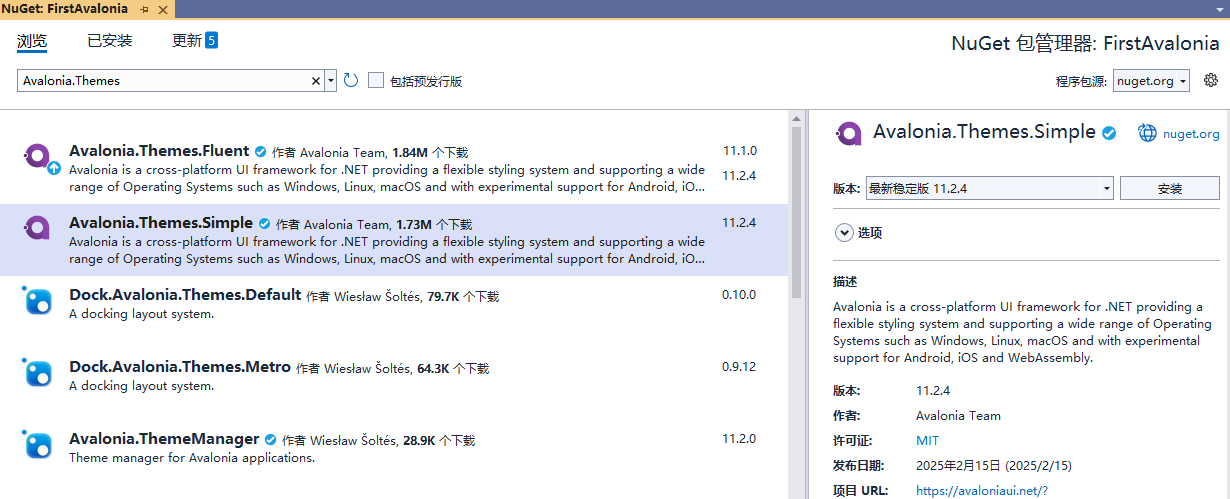Open the MIT license link
Screen dimensions: 1230x499
click(927, 440)
